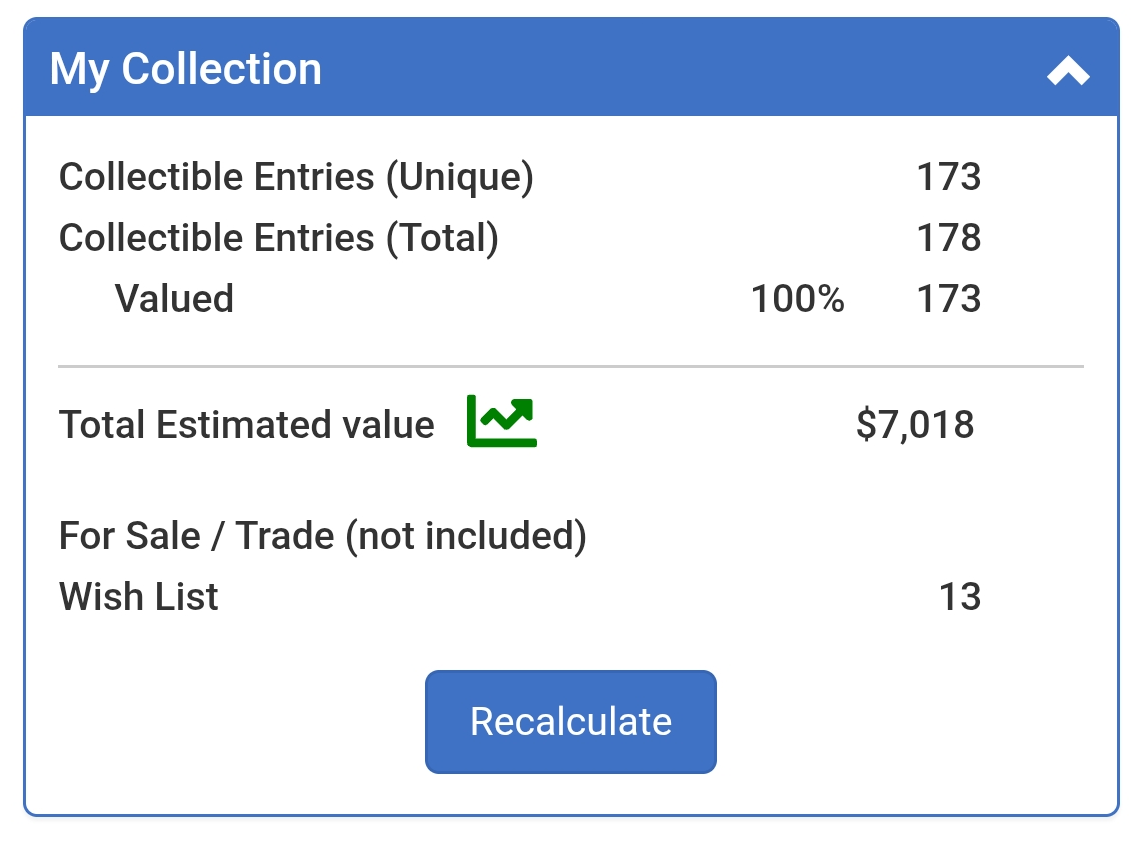Select the valued count 173
Viewport: 1139px width, 844px height.
pos(949,299)
